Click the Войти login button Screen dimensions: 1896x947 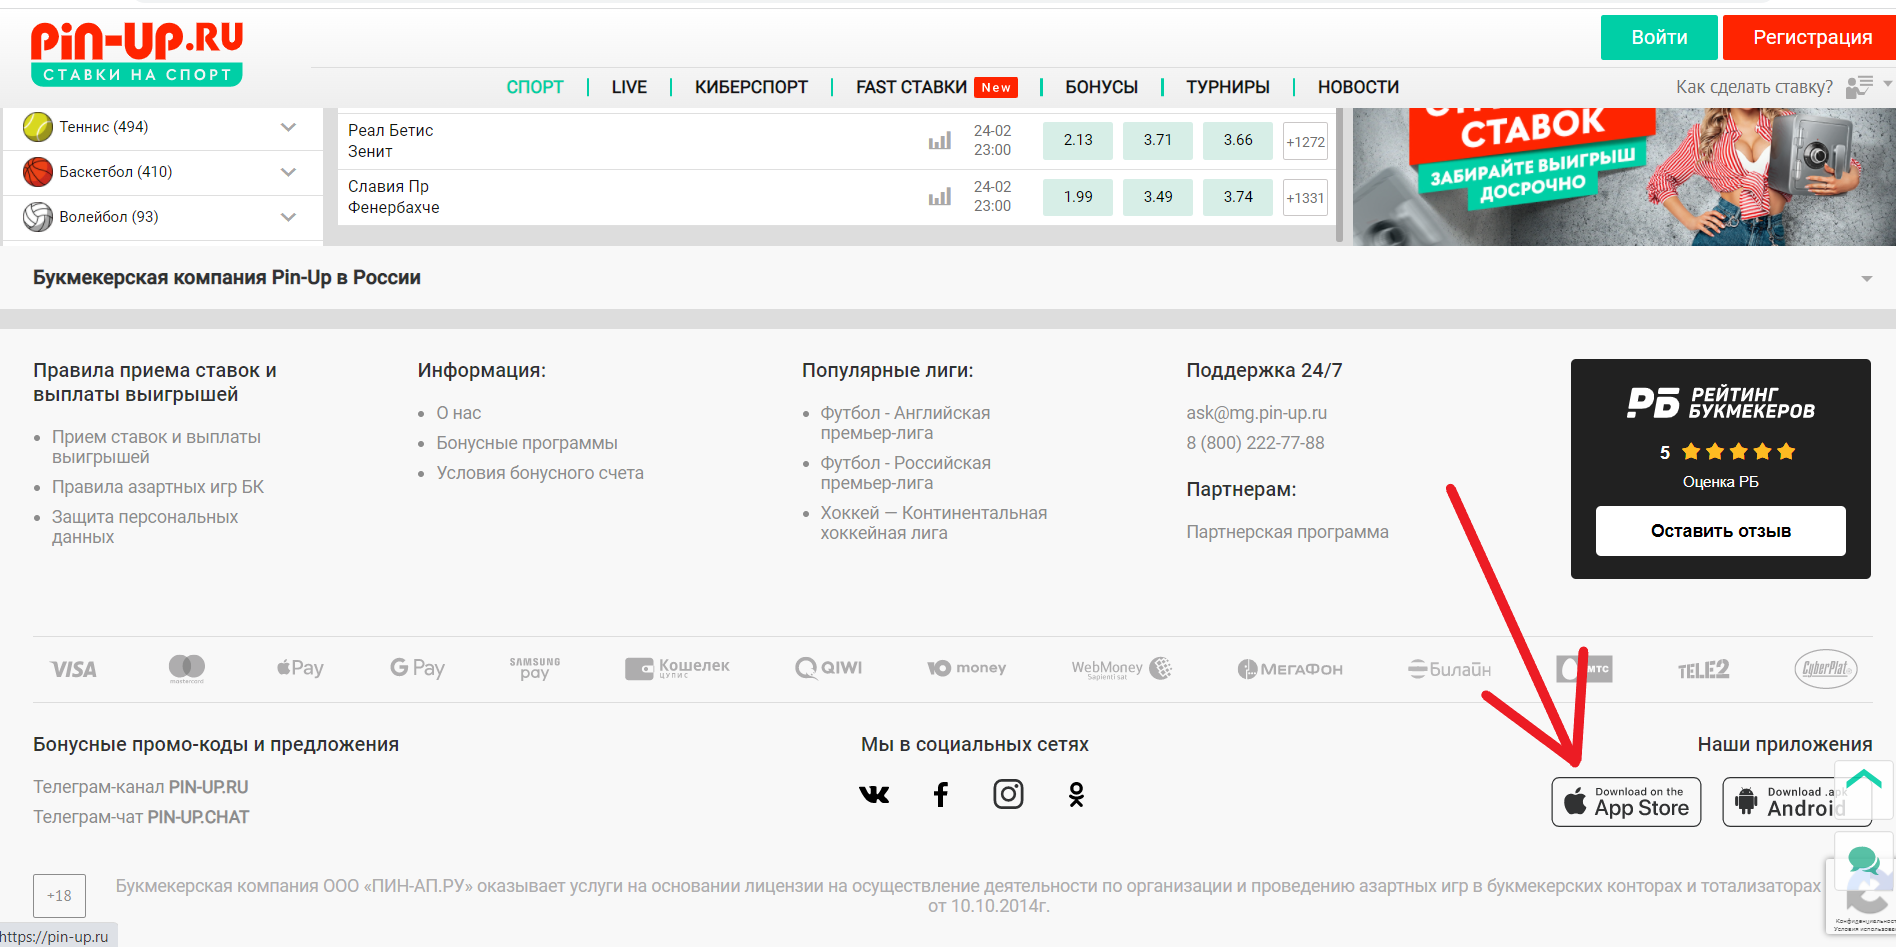click(1659, 37)
